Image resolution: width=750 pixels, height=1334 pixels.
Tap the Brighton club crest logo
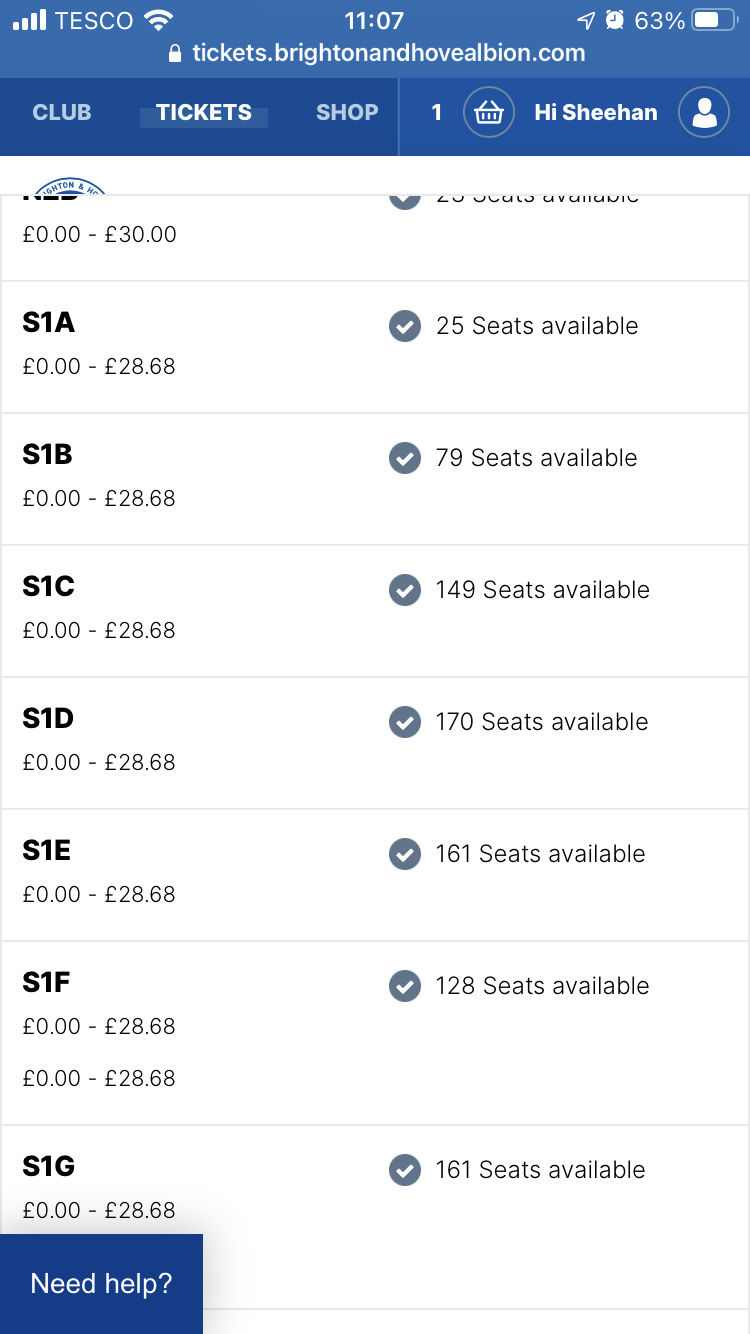tap(70, 188)
